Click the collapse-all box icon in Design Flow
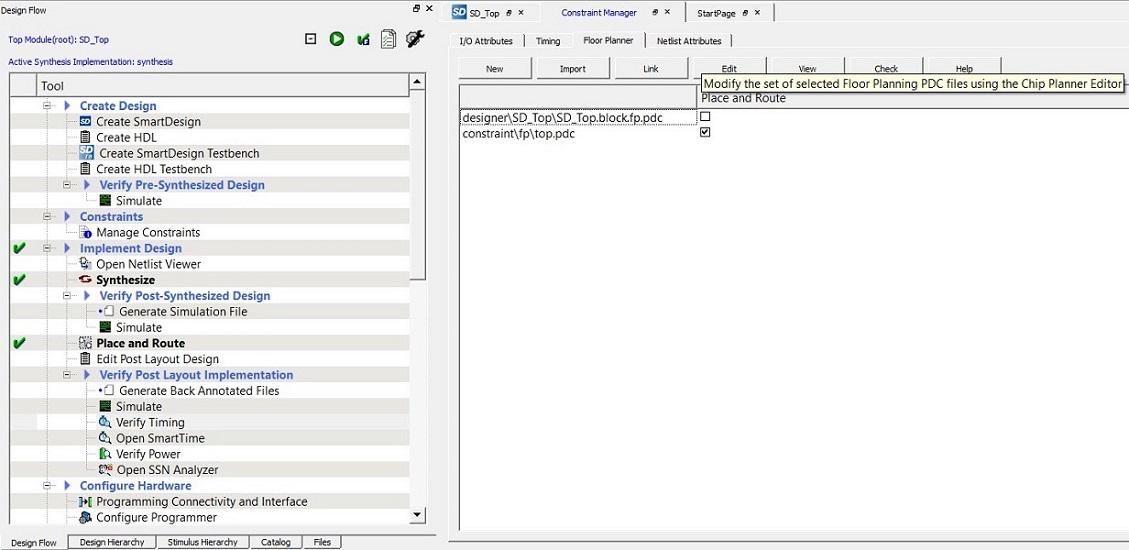 (x=311, y=39)
